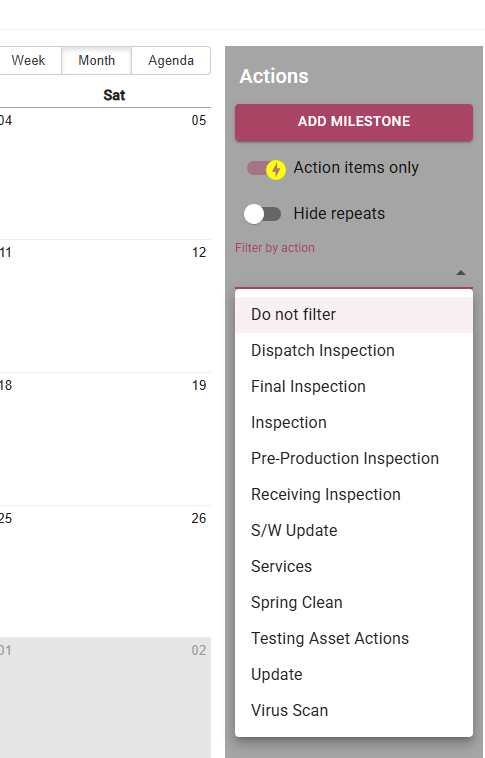Select the Do not filter option
The height and width of the screenshot is (758, 485).
point(354,315)
